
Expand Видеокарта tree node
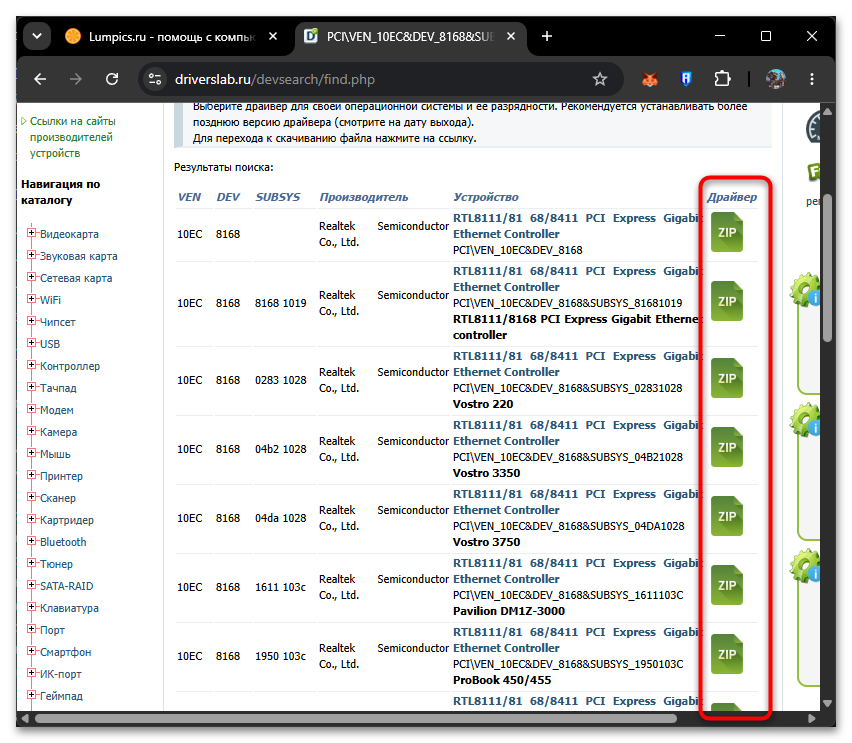click(x=32, y=233)
